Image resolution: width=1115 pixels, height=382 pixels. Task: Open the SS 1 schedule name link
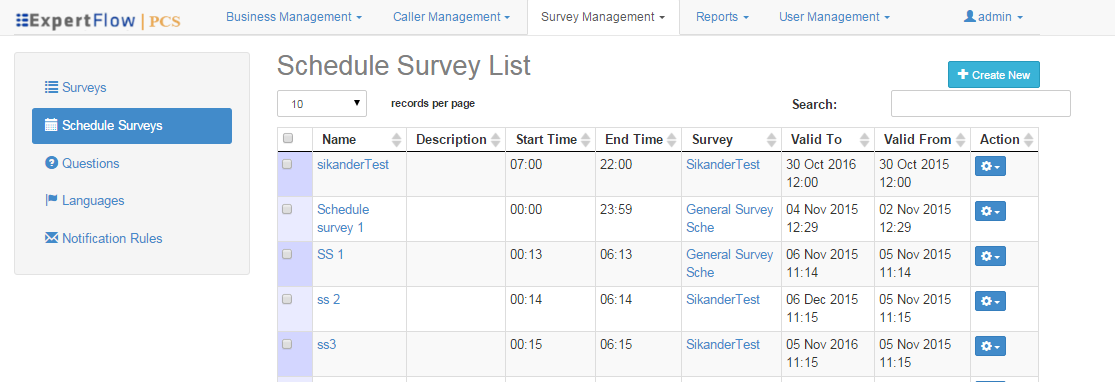[x=331, y=254]
